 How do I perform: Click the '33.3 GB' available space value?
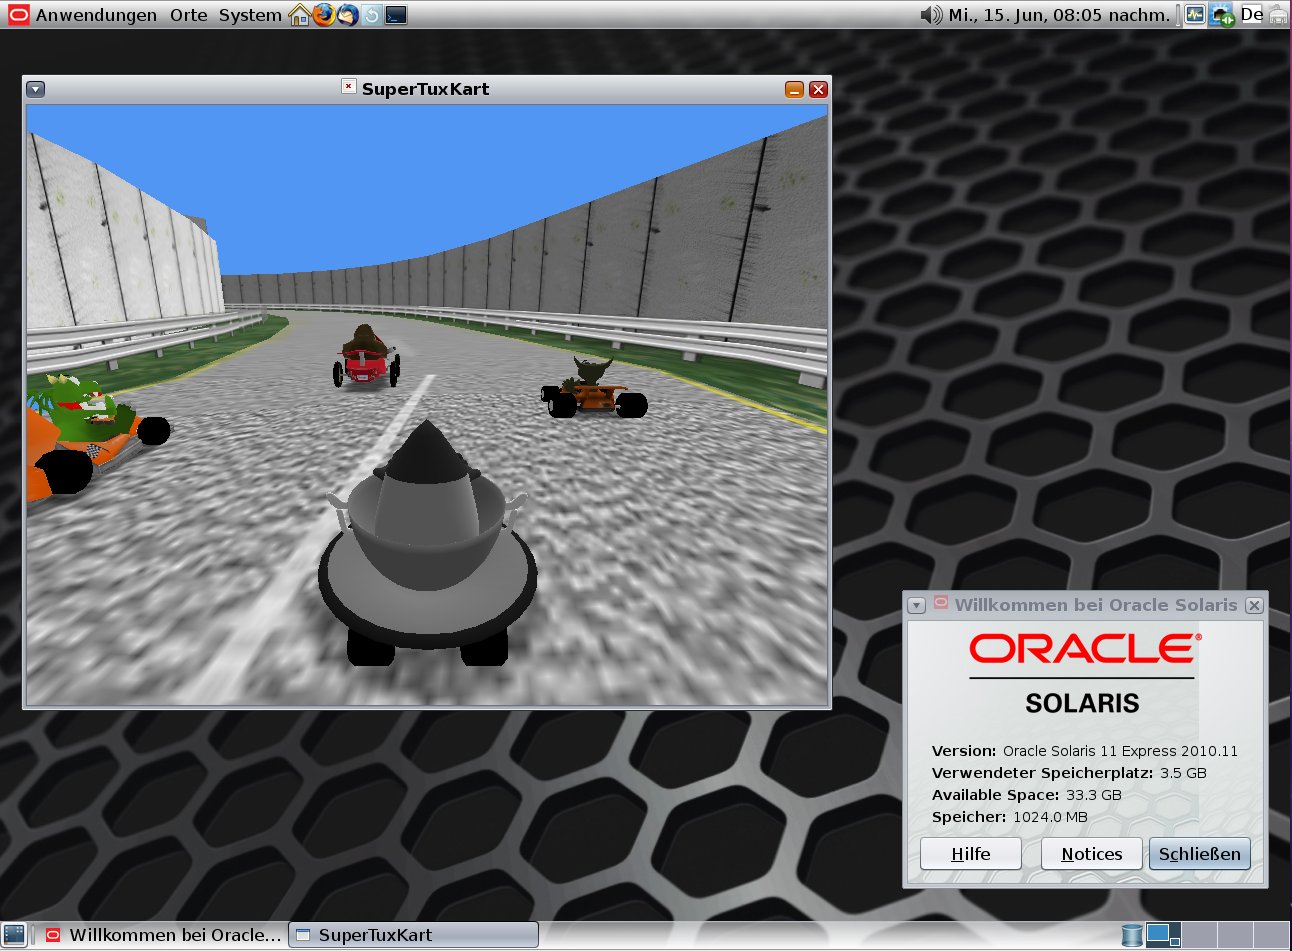[x=1094, y=795]
